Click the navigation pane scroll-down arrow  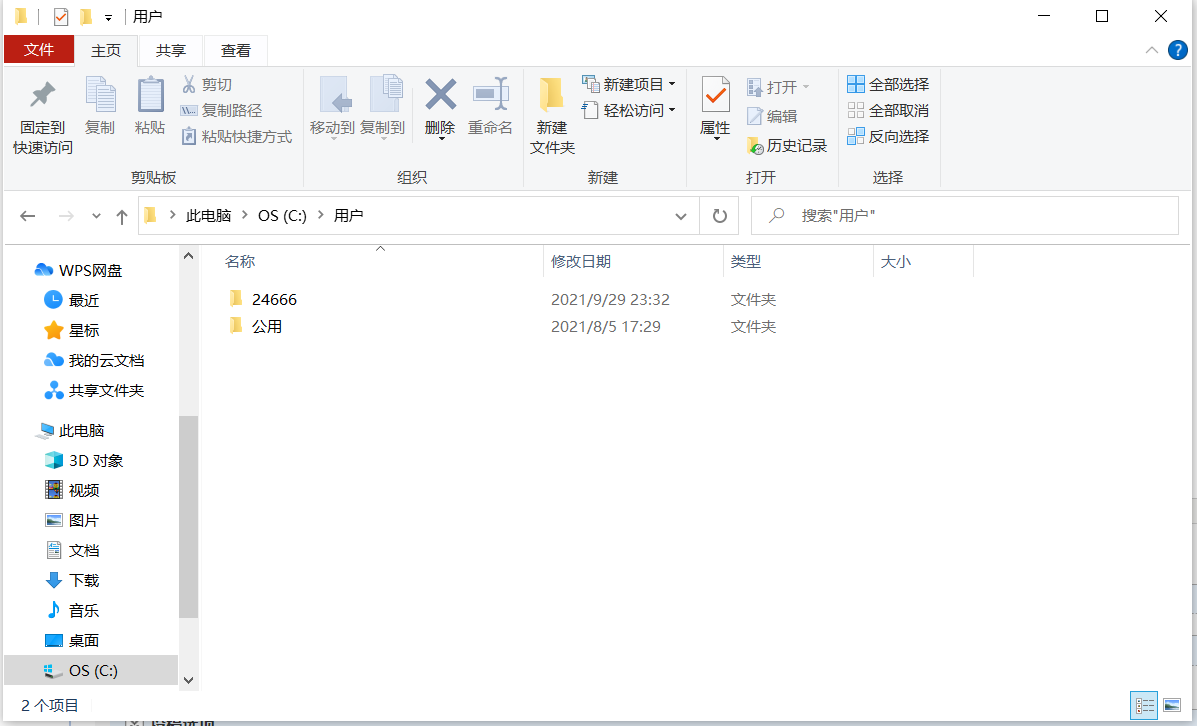click(189, 679)
